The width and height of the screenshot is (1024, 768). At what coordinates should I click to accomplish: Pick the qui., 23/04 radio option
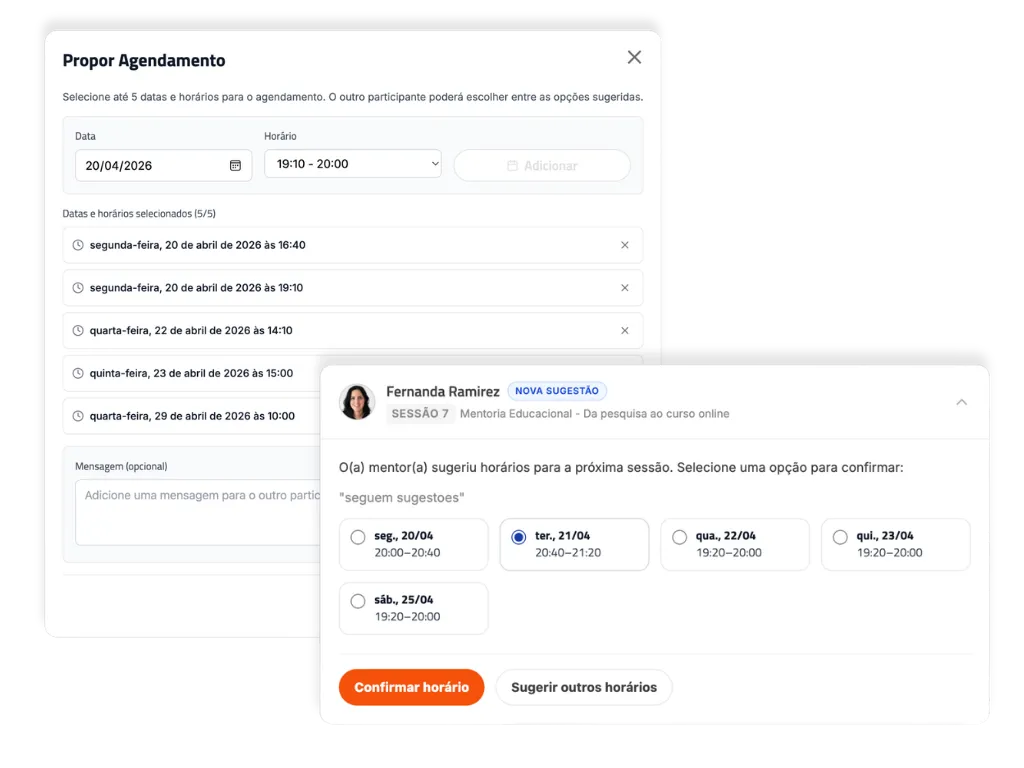pyautogui.click(x=840, y=537)
